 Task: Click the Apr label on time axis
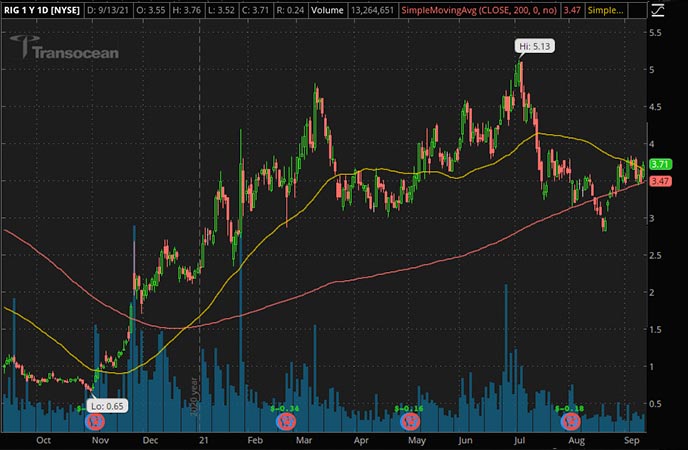click(361, 440)
